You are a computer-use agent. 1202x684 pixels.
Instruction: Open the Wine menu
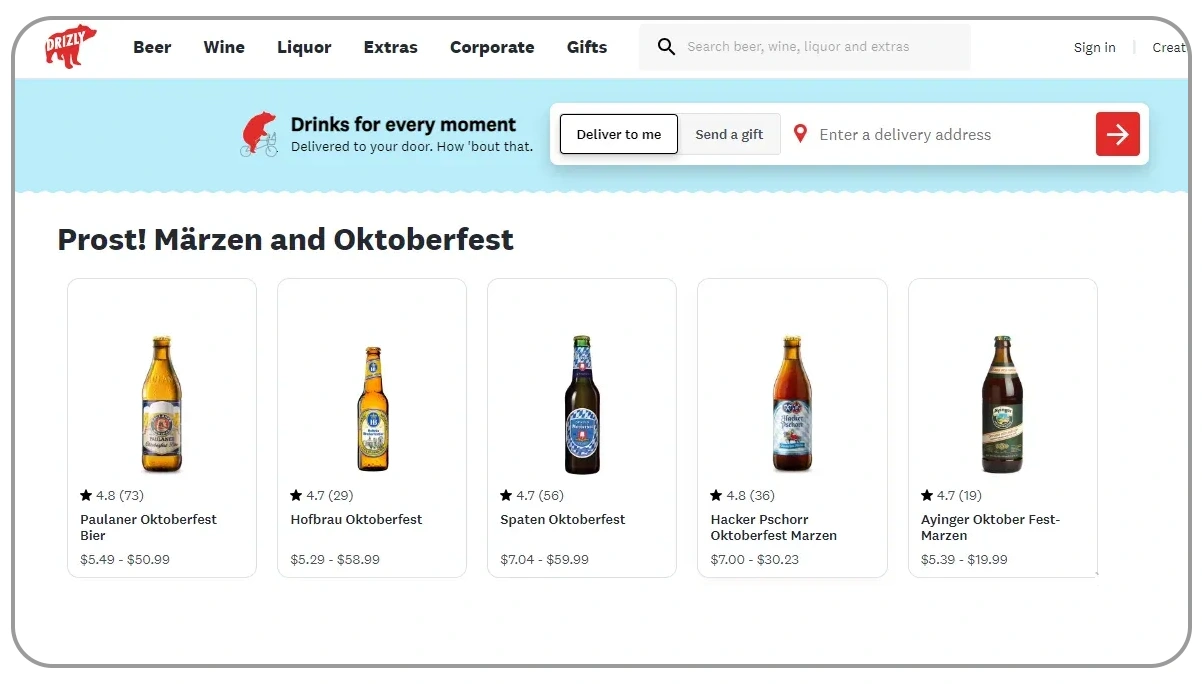pos(223,47)
